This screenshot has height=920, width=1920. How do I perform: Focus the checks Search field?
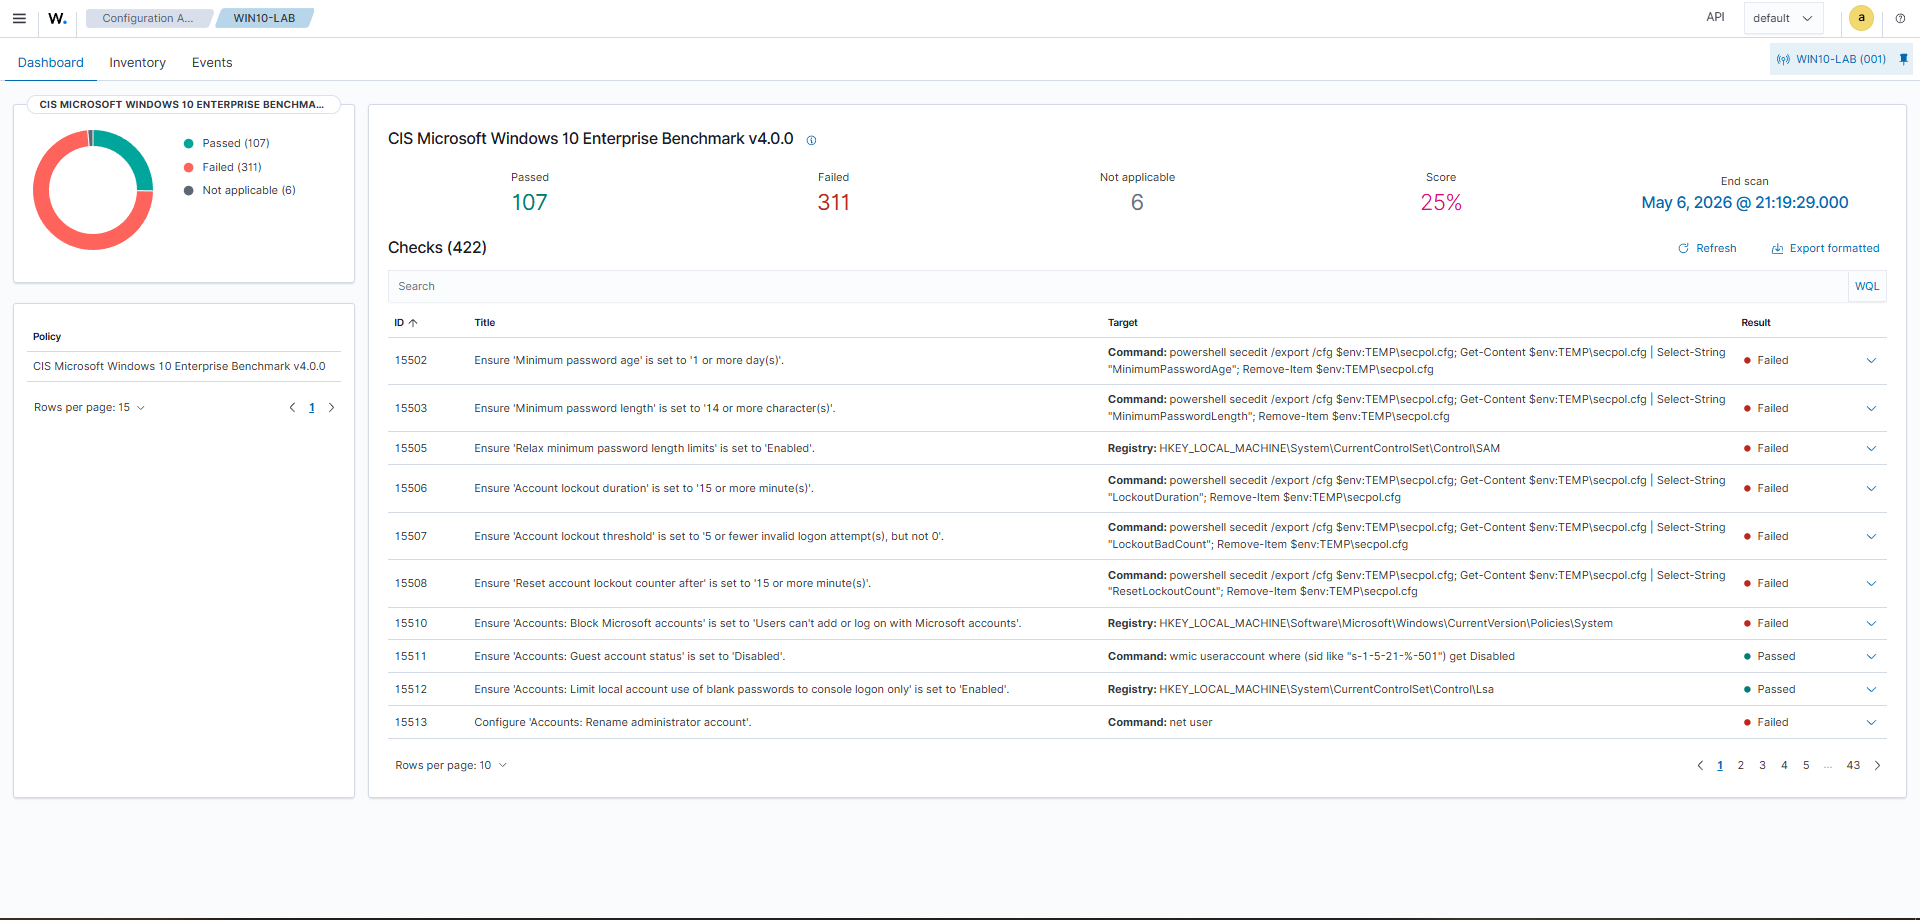1118,286
